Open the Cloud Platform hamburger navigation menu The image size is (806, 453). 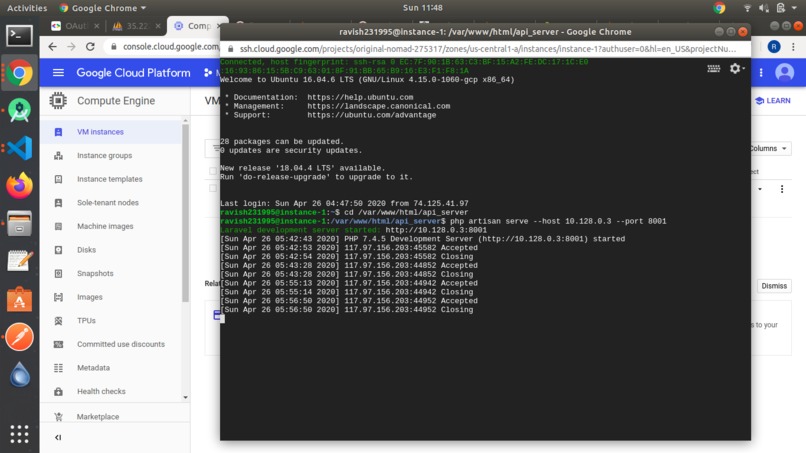(x=58, y=73)
